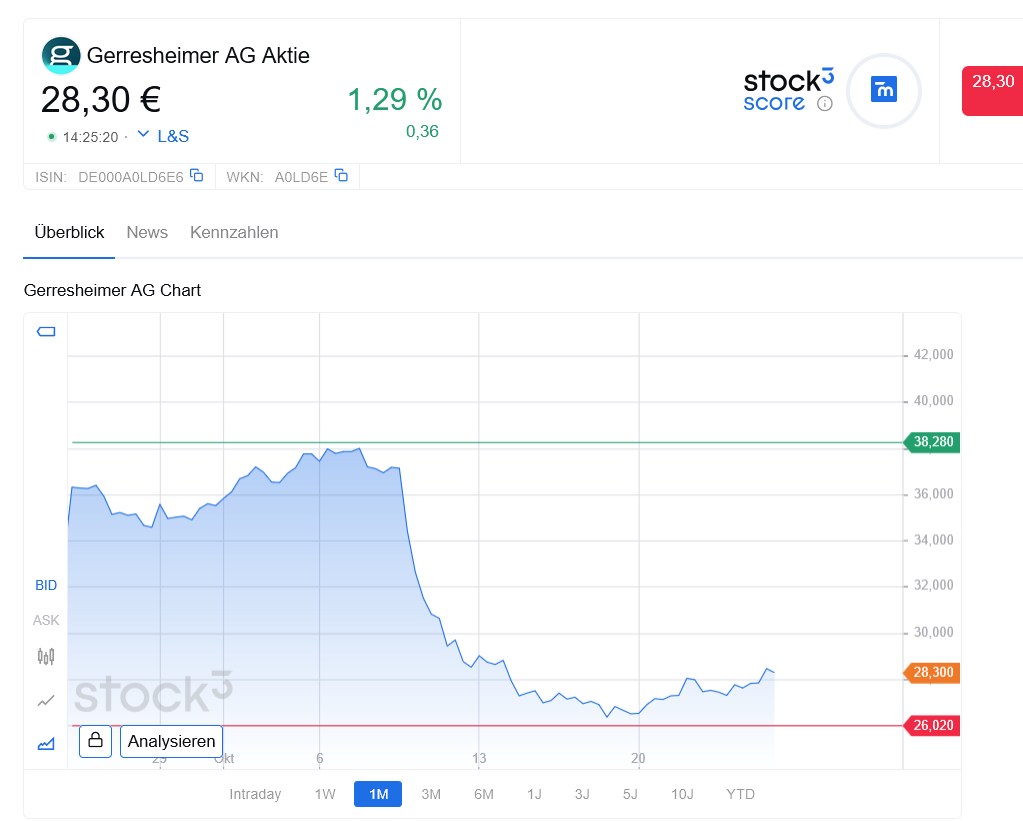1023x821 pixels.
Task: Switch chart to line view
Action: click(45, 700)
